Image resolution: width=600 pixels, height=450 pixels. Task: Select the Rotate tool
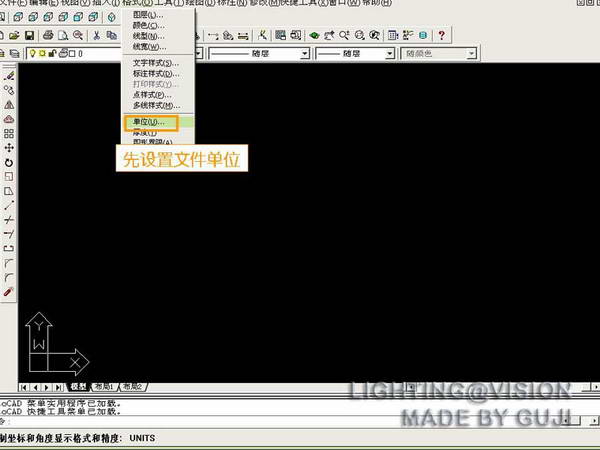pyautogui.click(x=9, y=162)
